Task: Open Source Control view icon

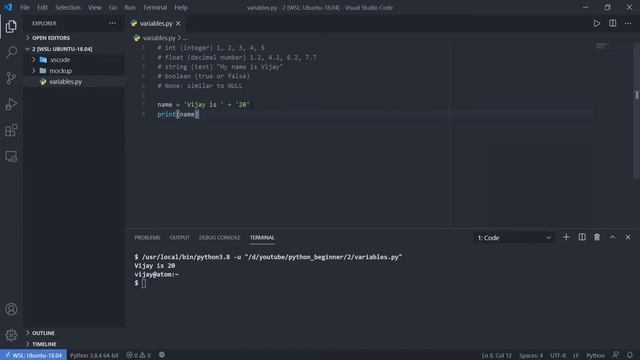Action: point(11,78)
